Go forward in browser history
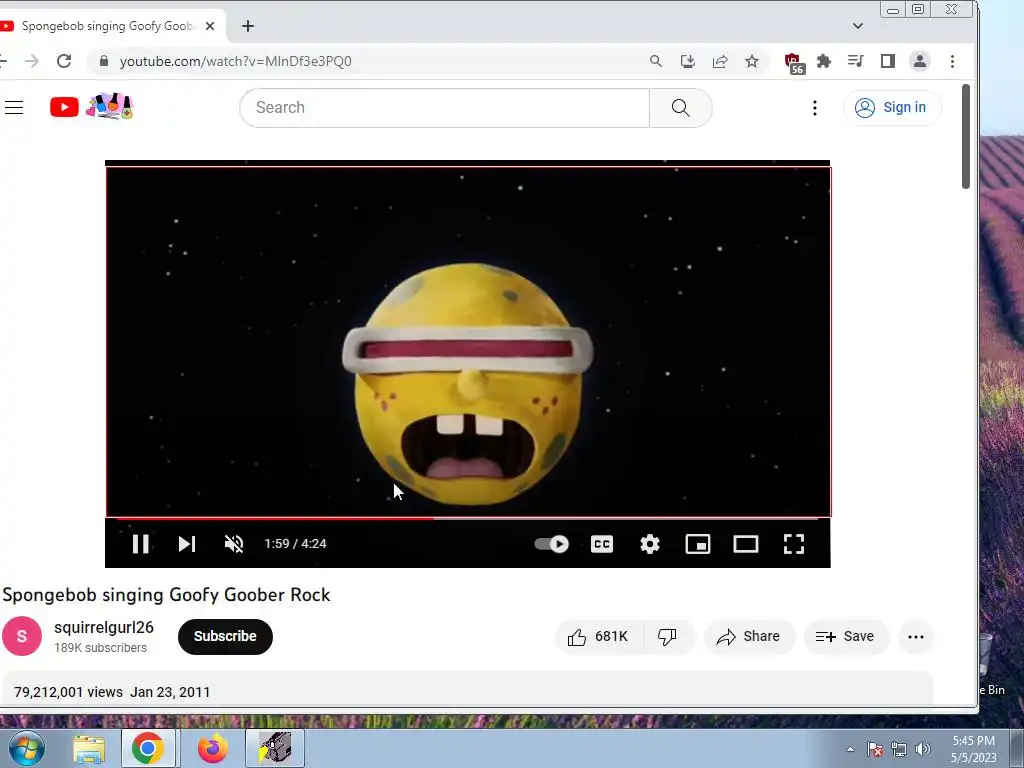1024x768 pixels. 32,61
